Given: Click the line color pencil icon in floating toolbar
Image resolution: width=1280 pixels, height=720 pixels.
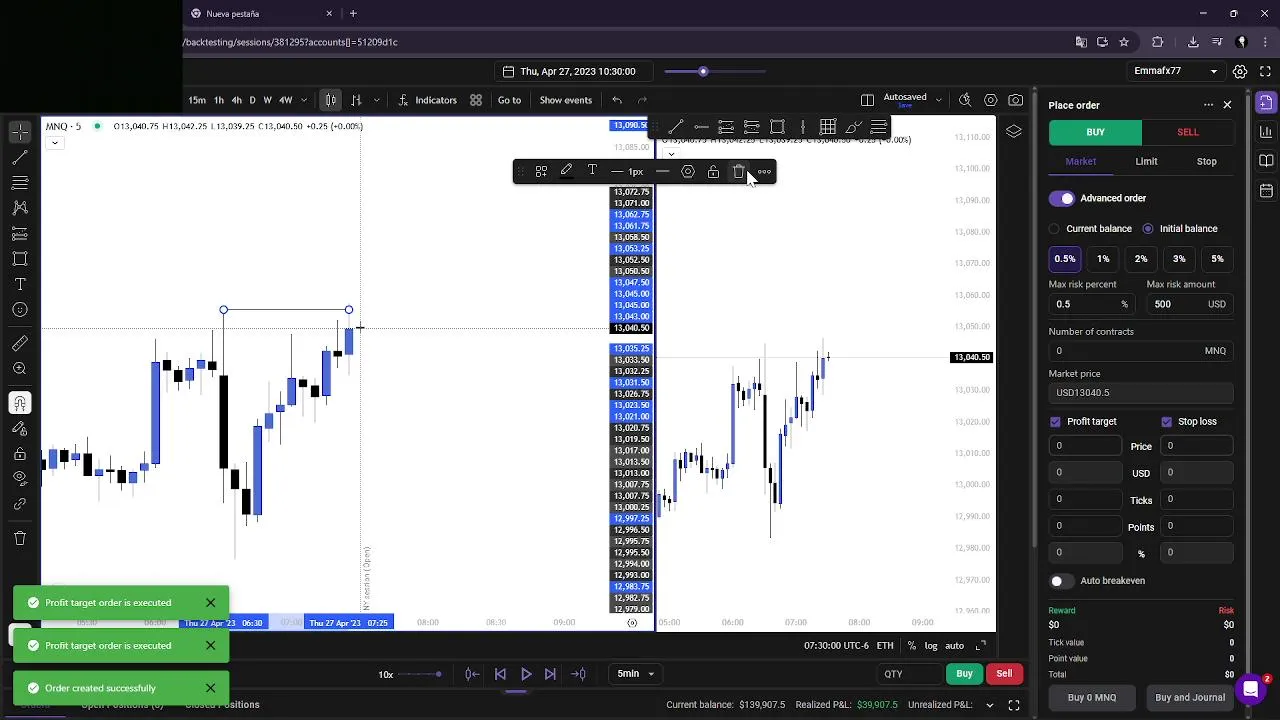Looking at the screenshot, I should coord(566,172).
